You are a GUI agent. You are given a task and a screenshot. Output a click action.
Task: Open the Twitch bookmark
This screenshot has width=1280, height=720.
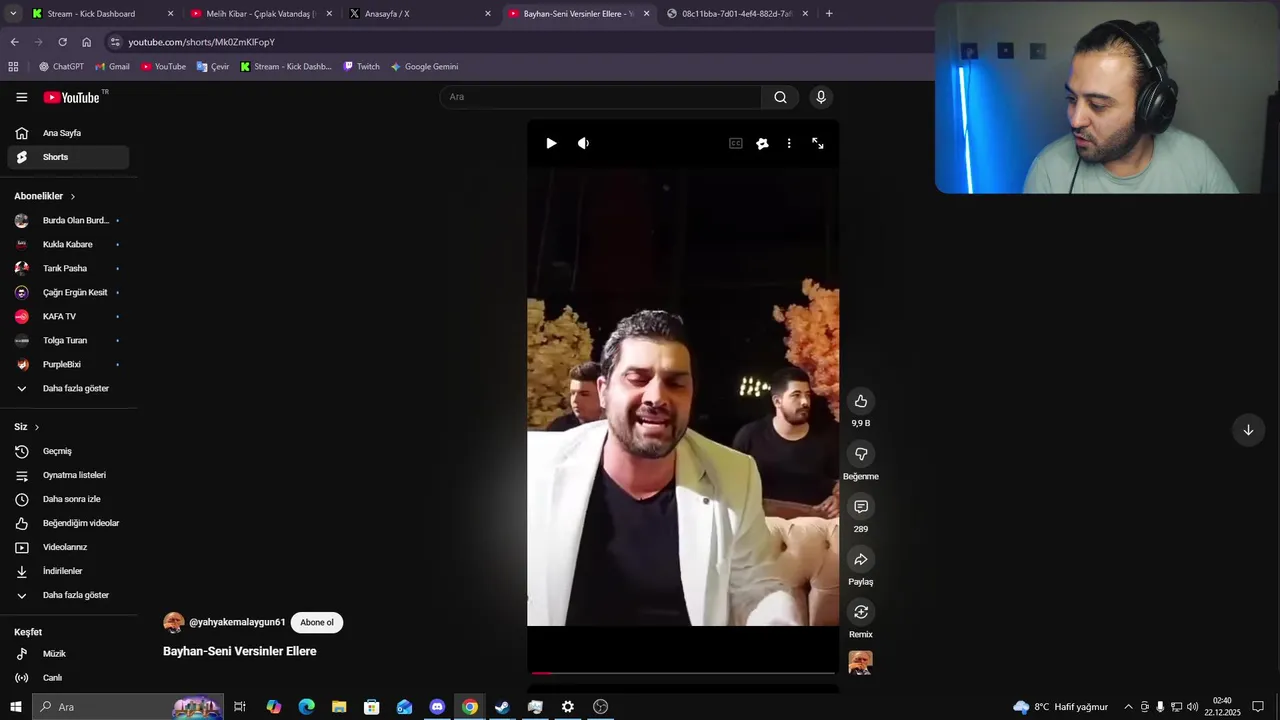click(x=361, y=67)
